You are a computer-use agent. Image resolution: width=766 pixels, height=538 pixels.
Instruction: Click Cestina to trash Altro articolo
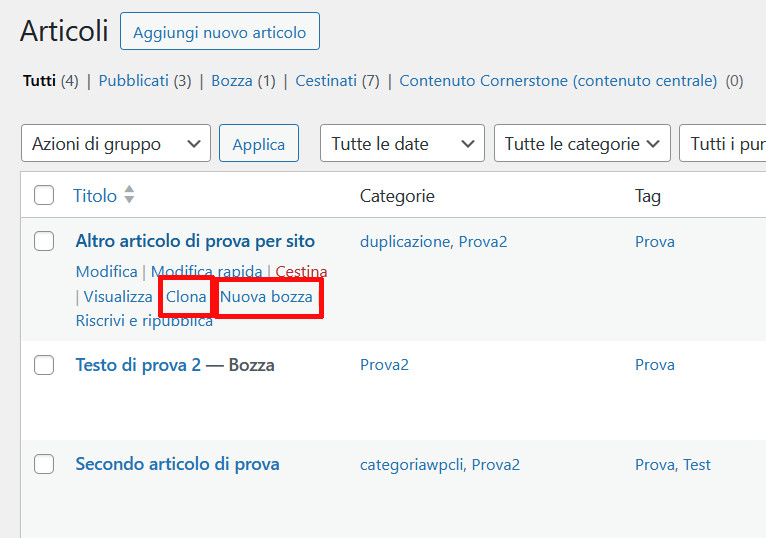301,271
